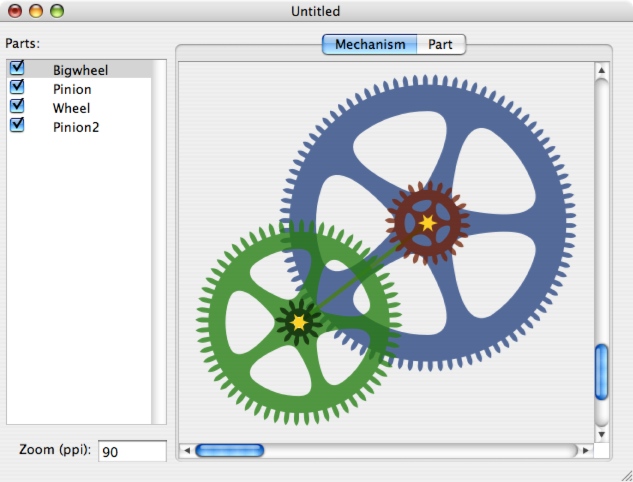Toggle the Wheel part checkbox
Image resolution: width=633 pixels, height=482 pixels.
pos(17,105)
